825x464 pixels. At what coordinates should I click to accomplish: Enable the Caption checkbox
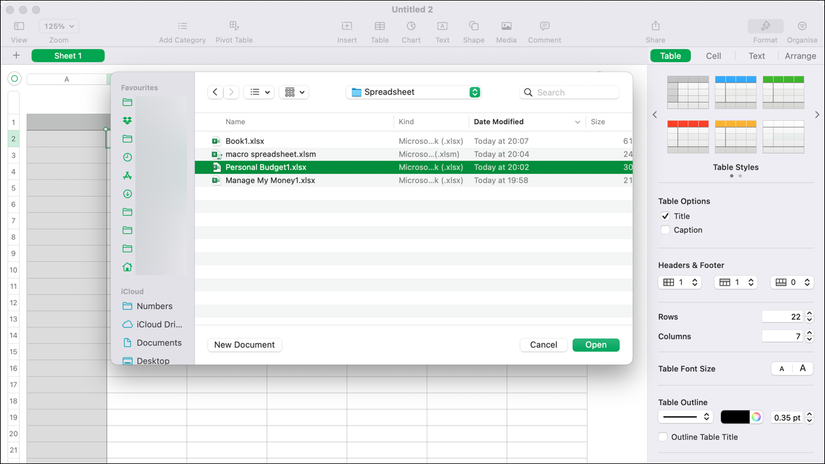pos(665,230)
